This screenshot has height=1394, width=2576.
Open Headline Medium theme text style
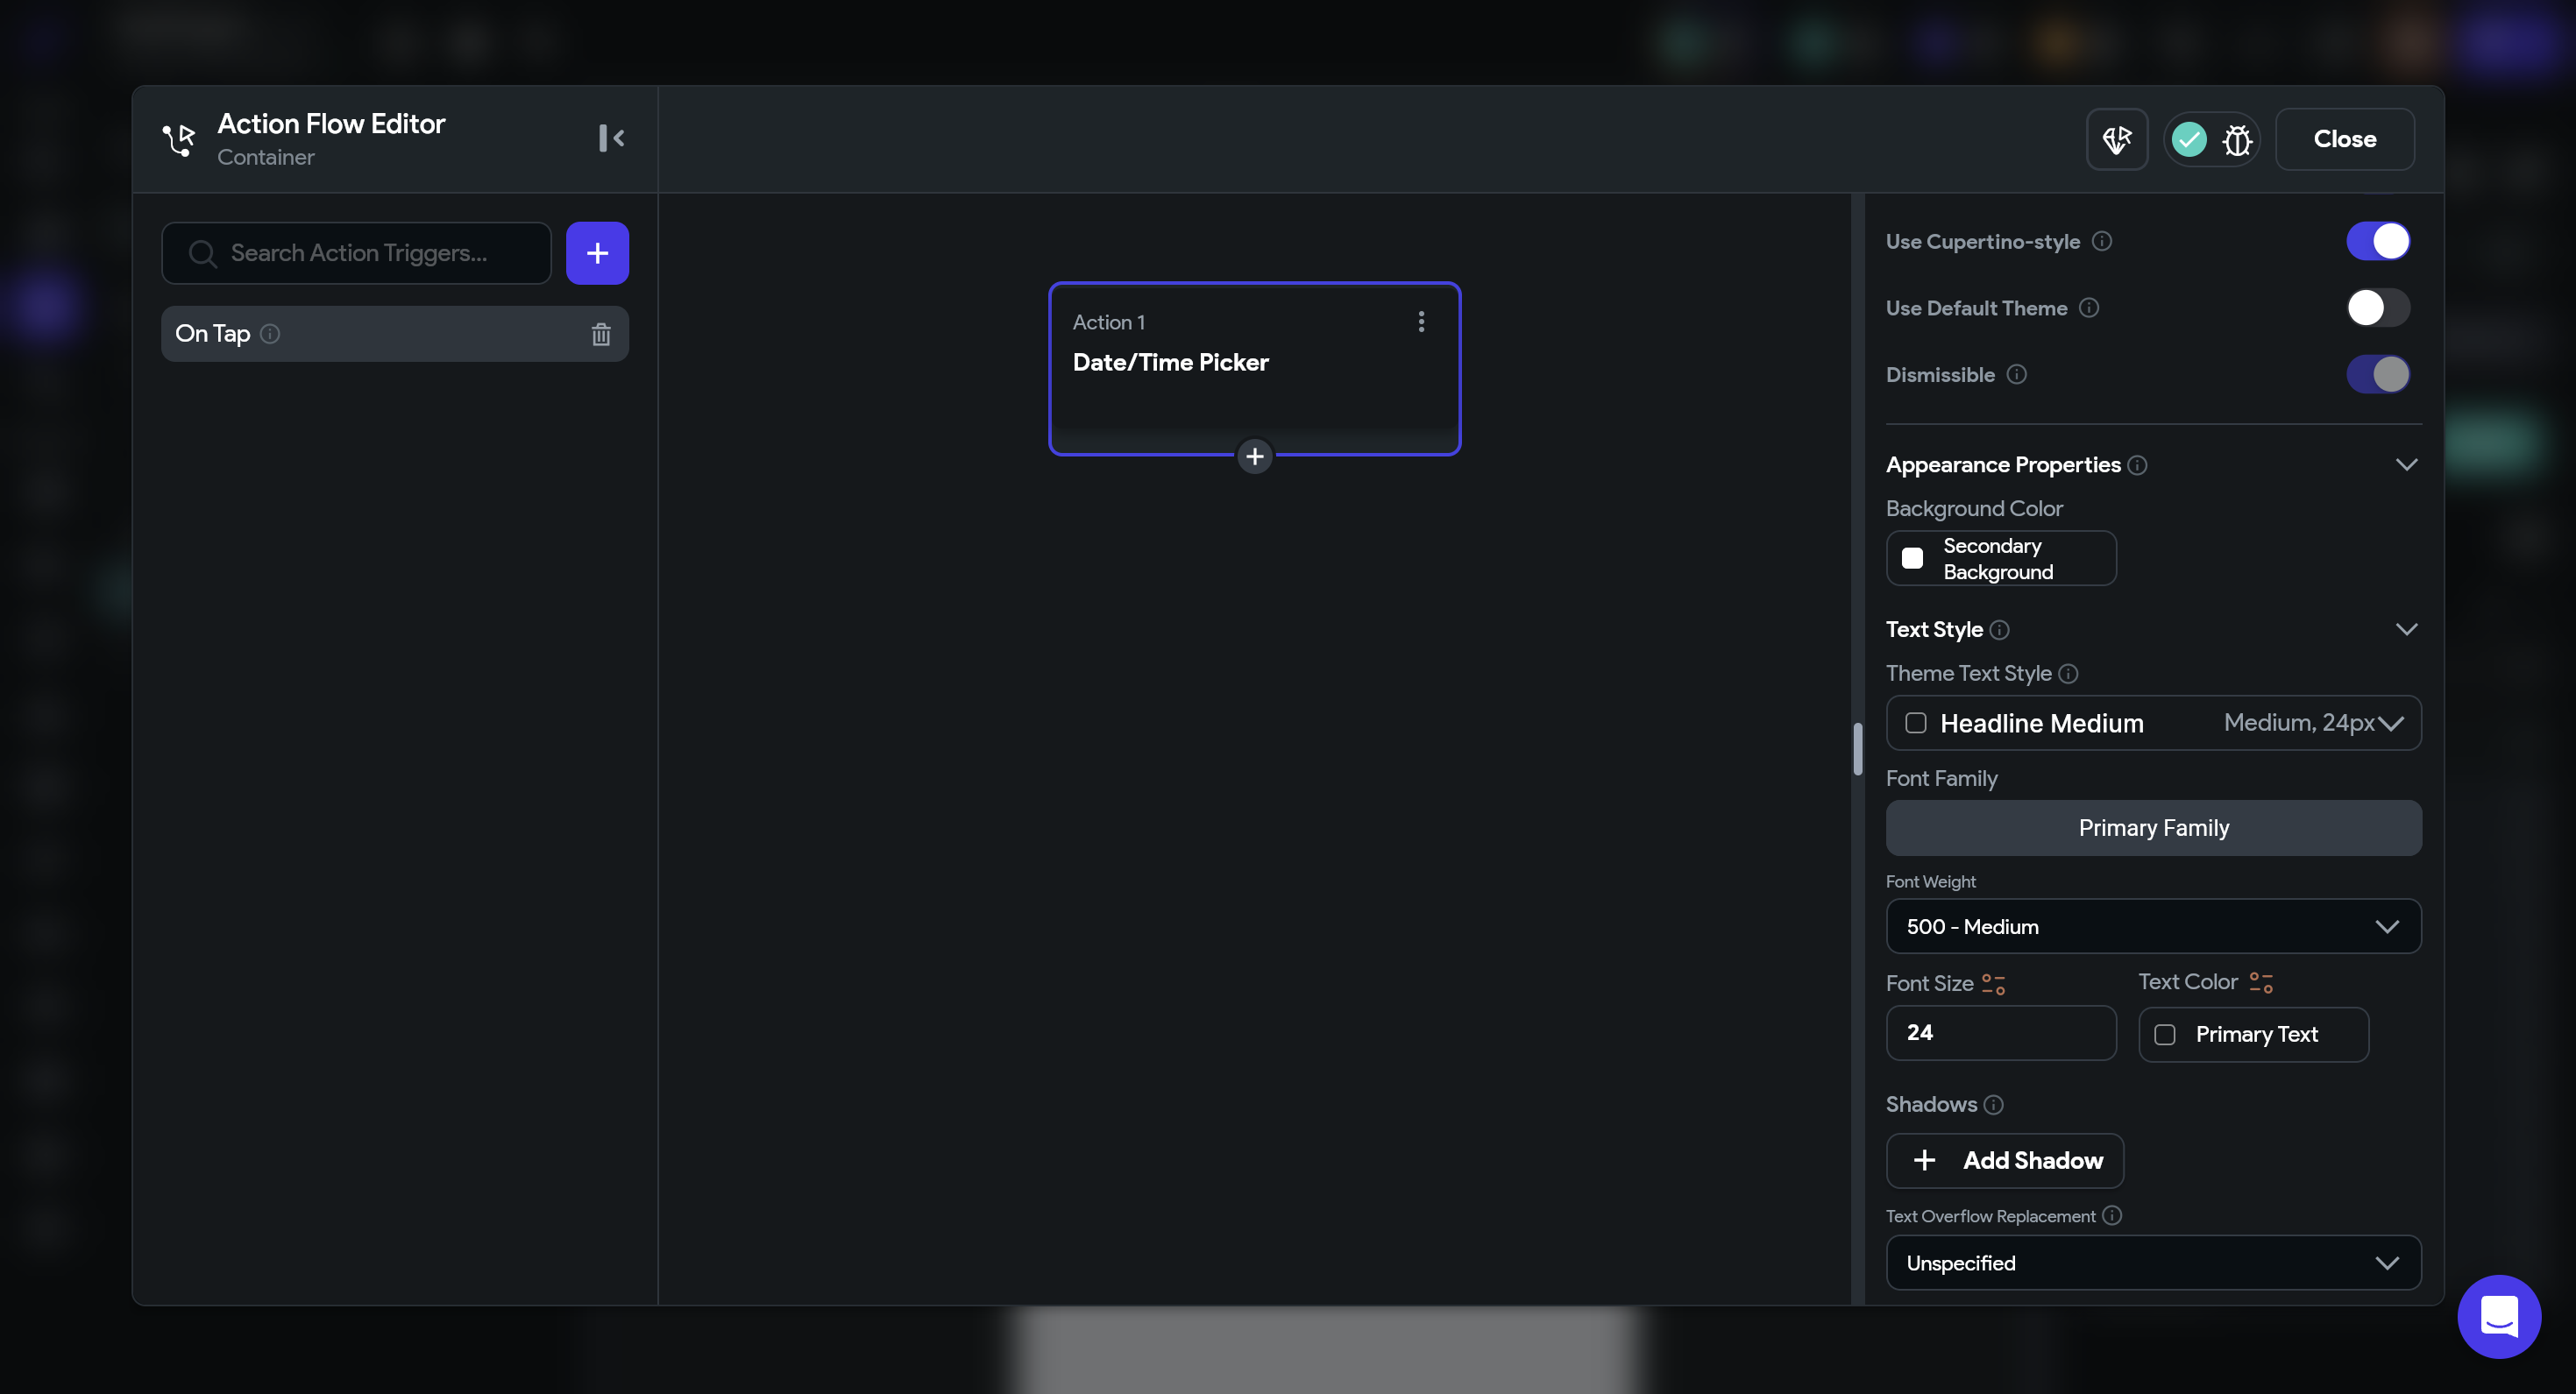2152,723
